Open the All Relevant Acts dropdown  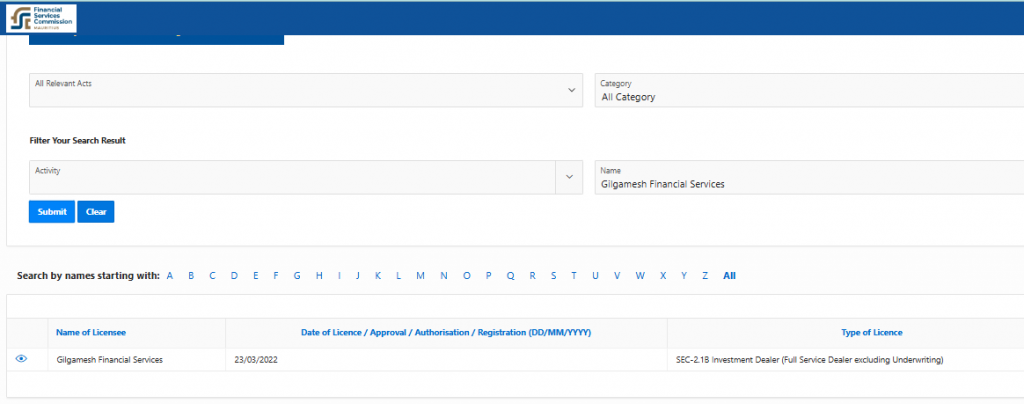306,90
